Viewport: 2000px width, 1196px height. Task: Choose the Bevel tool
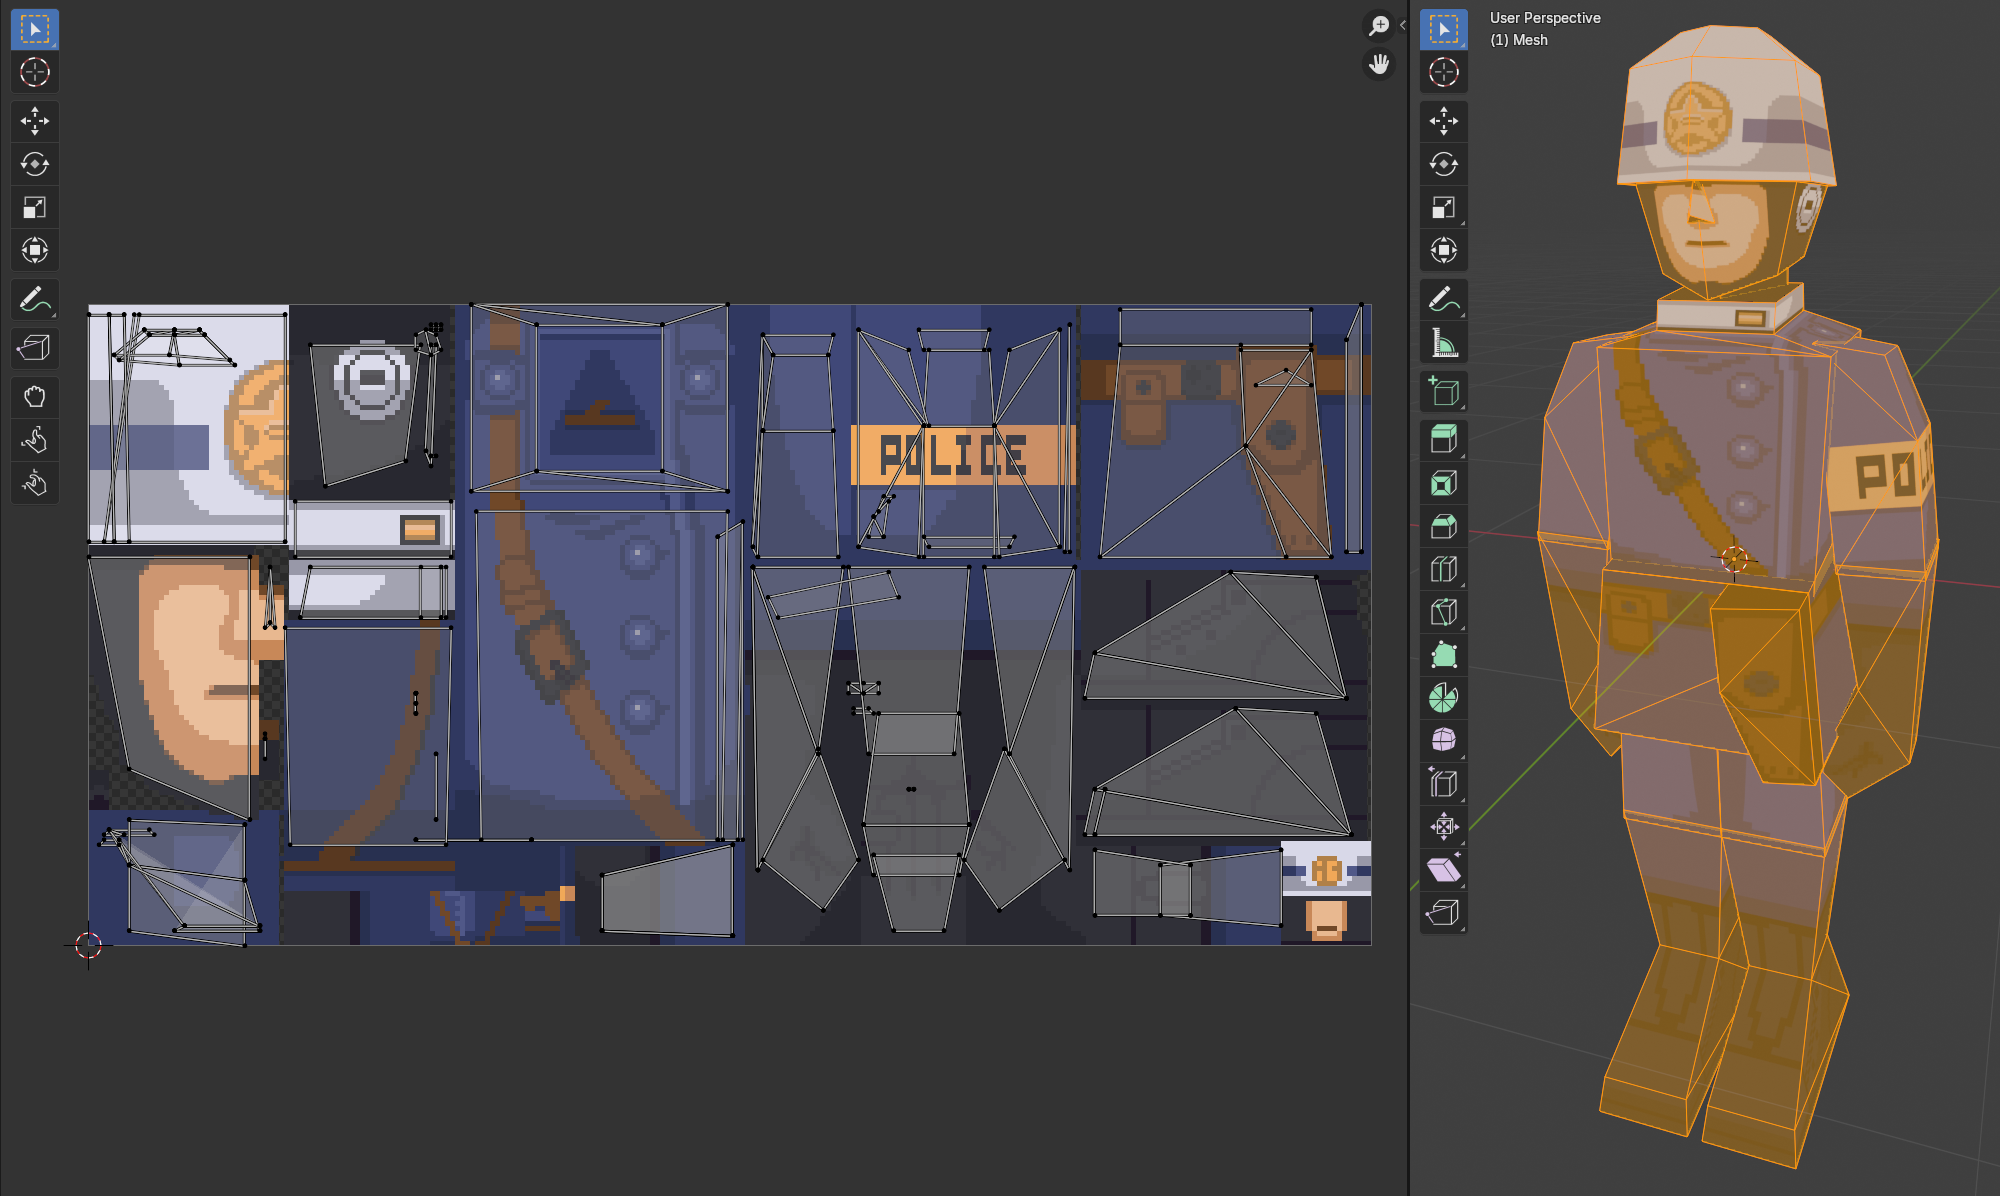pyautogui.click(x=1444, y=526)
